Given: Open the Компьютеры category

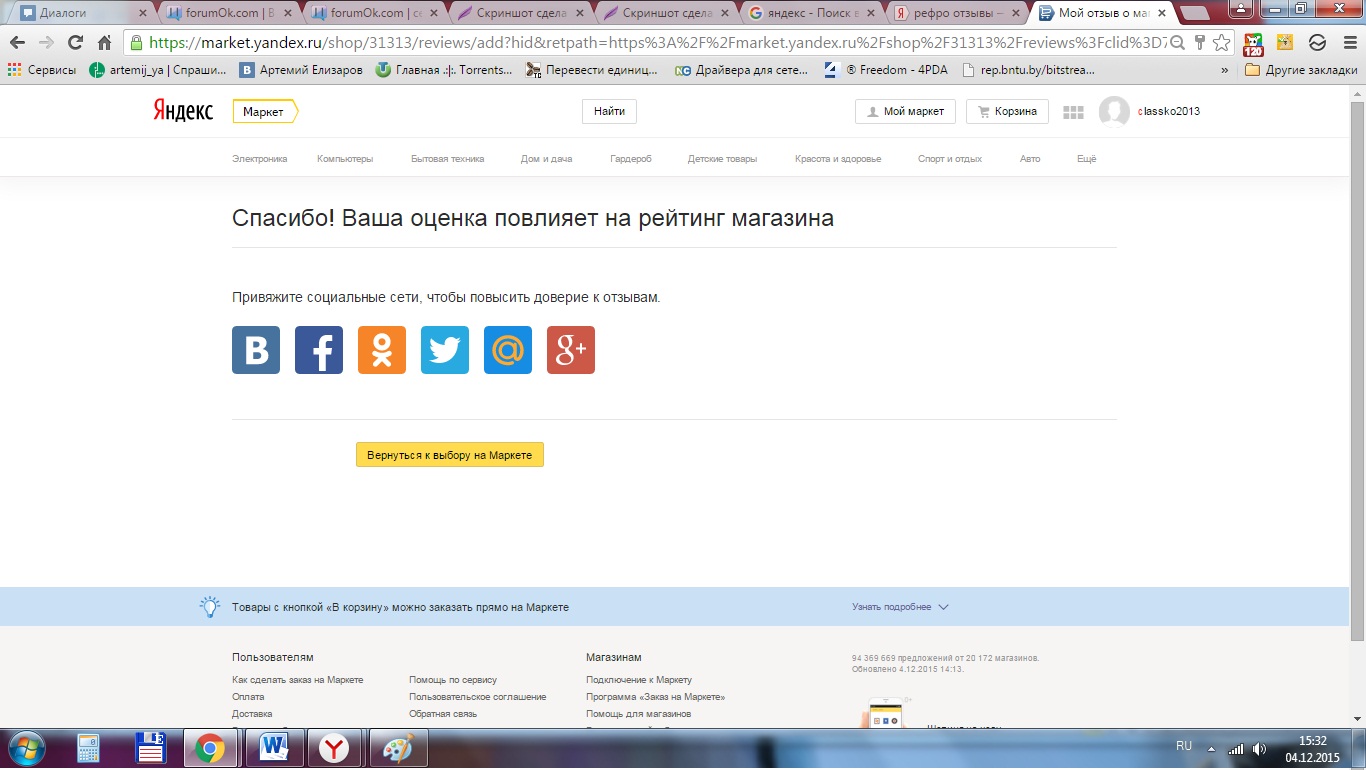Looking at the screenshot, I should pos(345,159).
